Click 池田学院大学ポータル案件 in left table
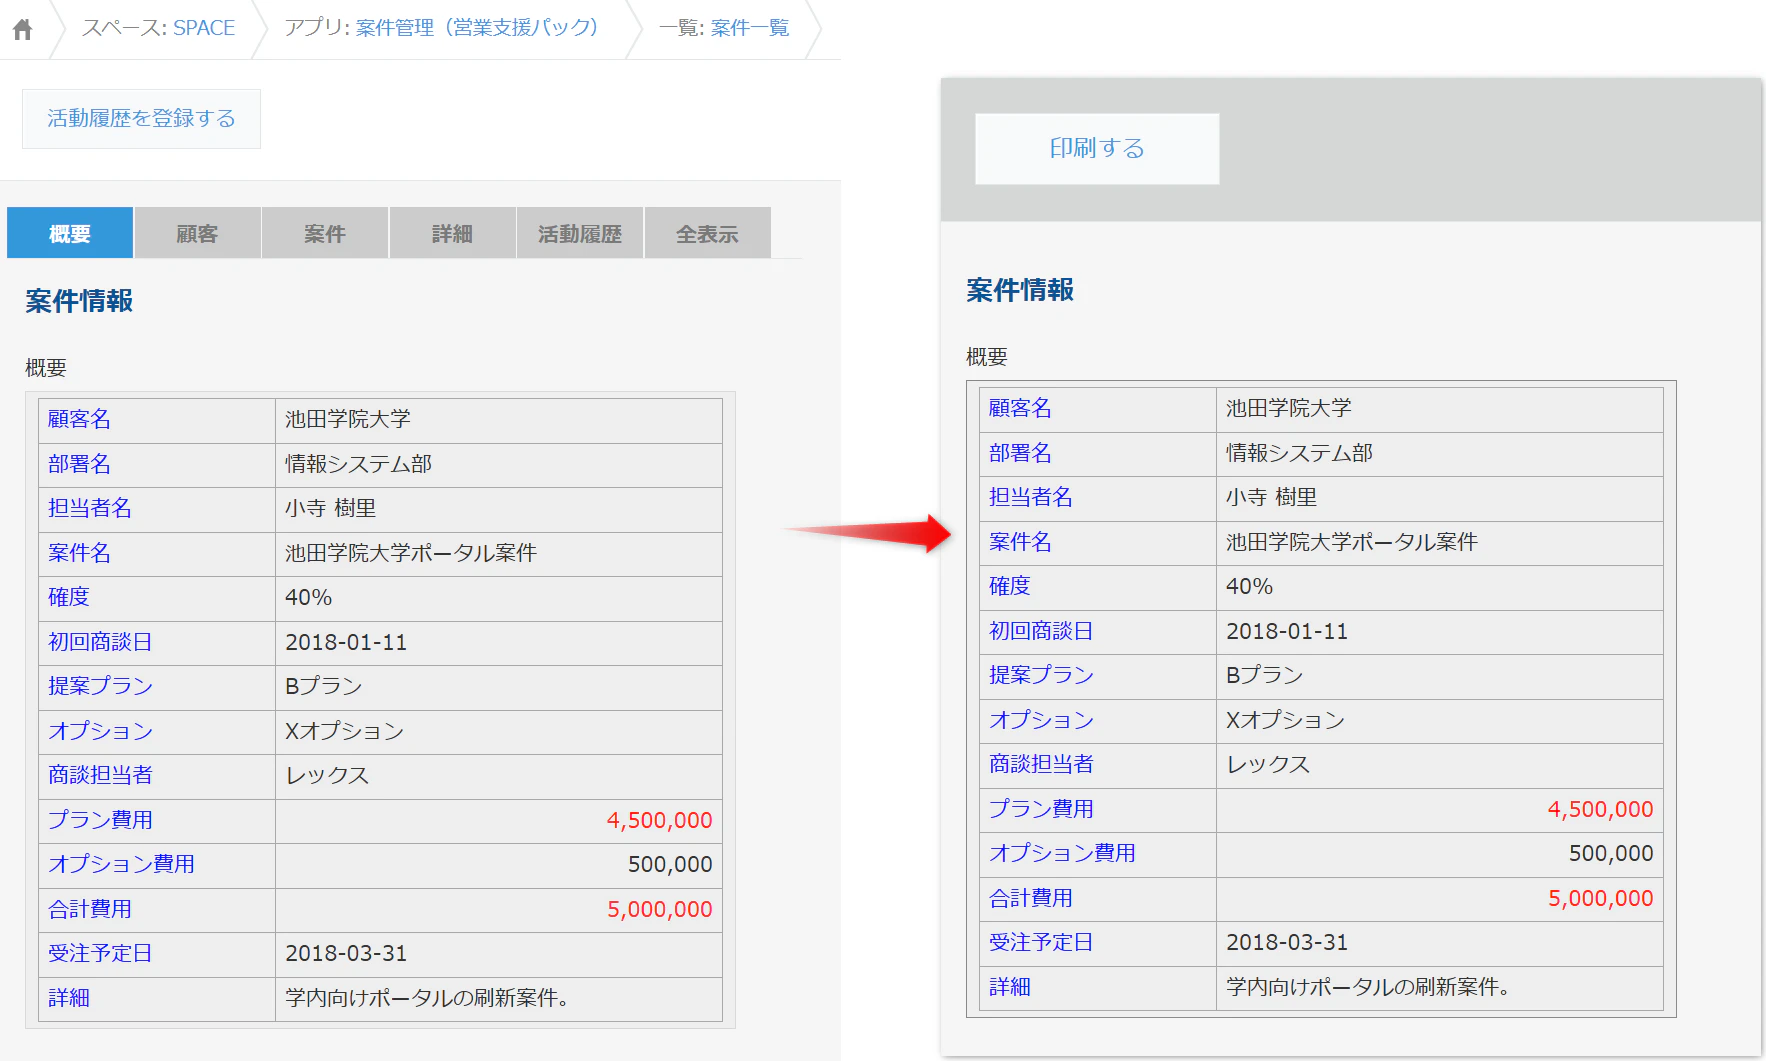 [411, 553]
